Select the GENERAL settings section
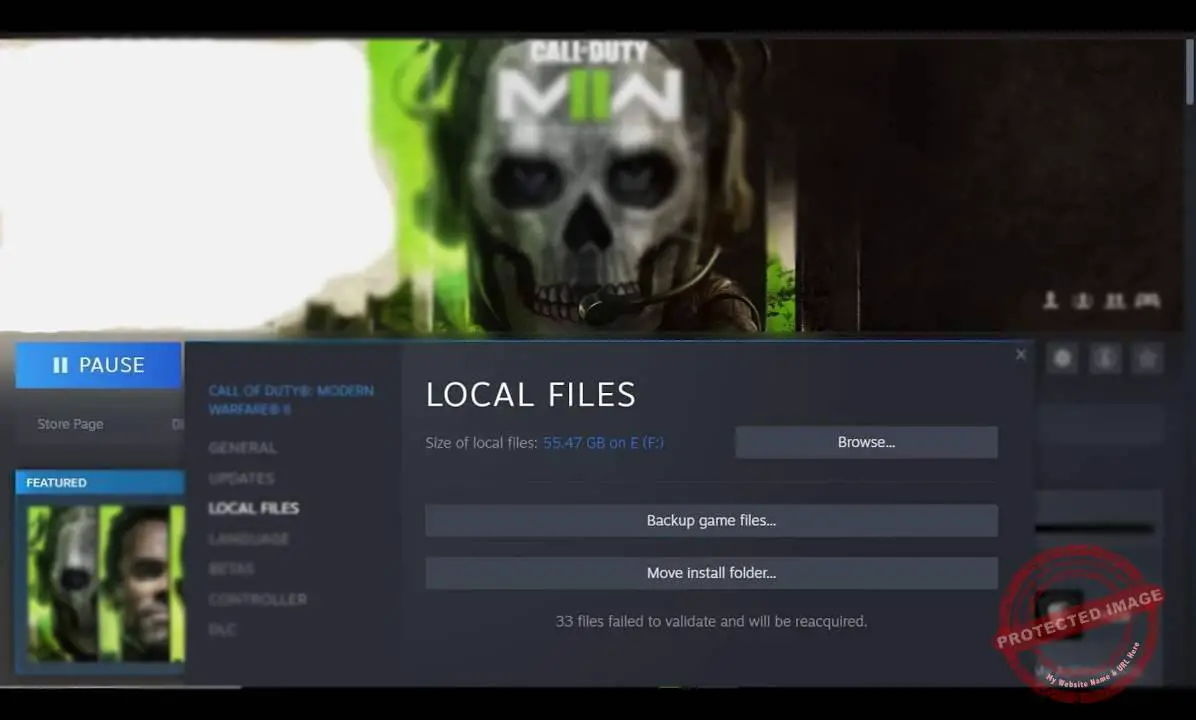The height and width of the screenshot is (720, 1196). [242, 448]
